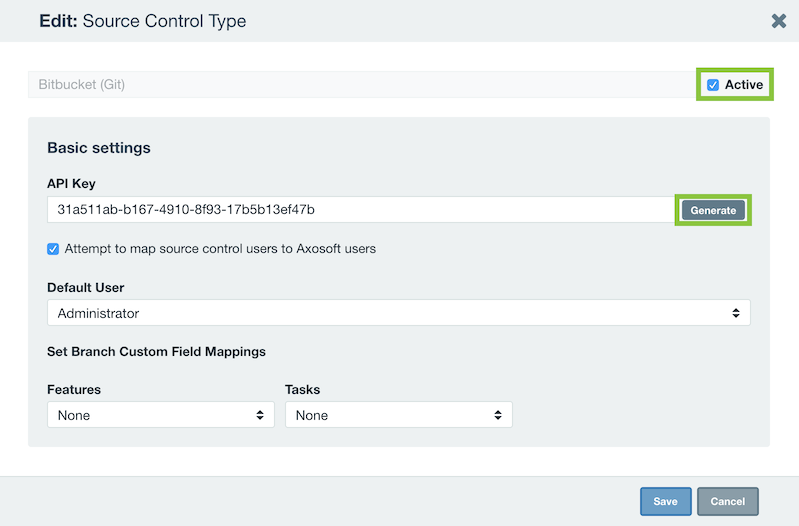
Task: Click the Basic settings heading
Action: pos(99,148)
